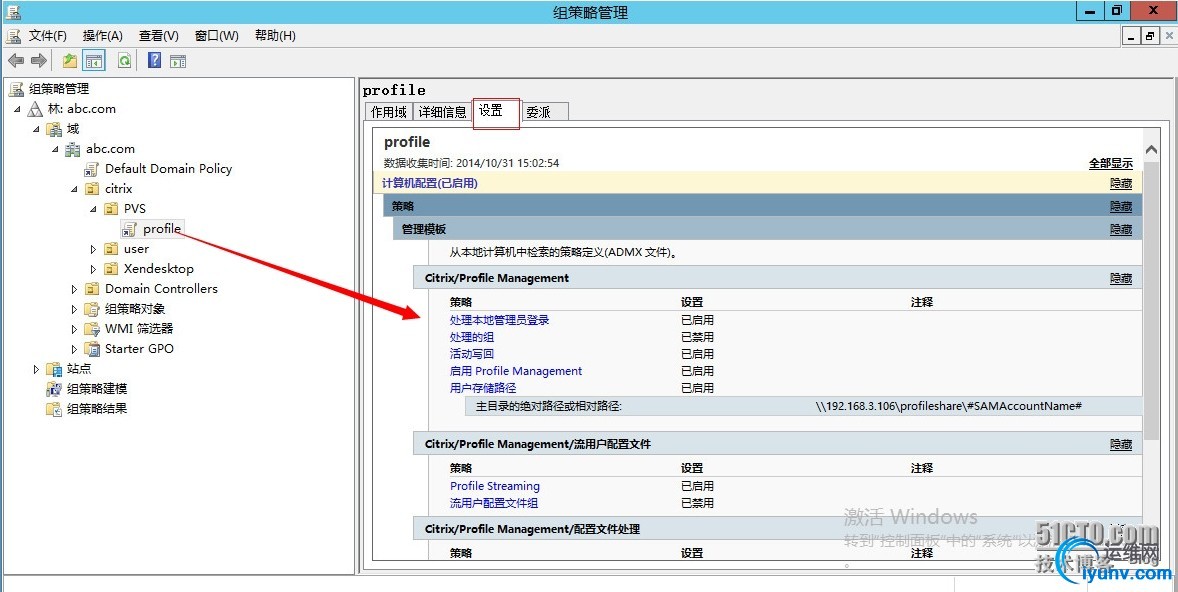
Task: Click the Domain Controllers OU icon
Action: 92,288
